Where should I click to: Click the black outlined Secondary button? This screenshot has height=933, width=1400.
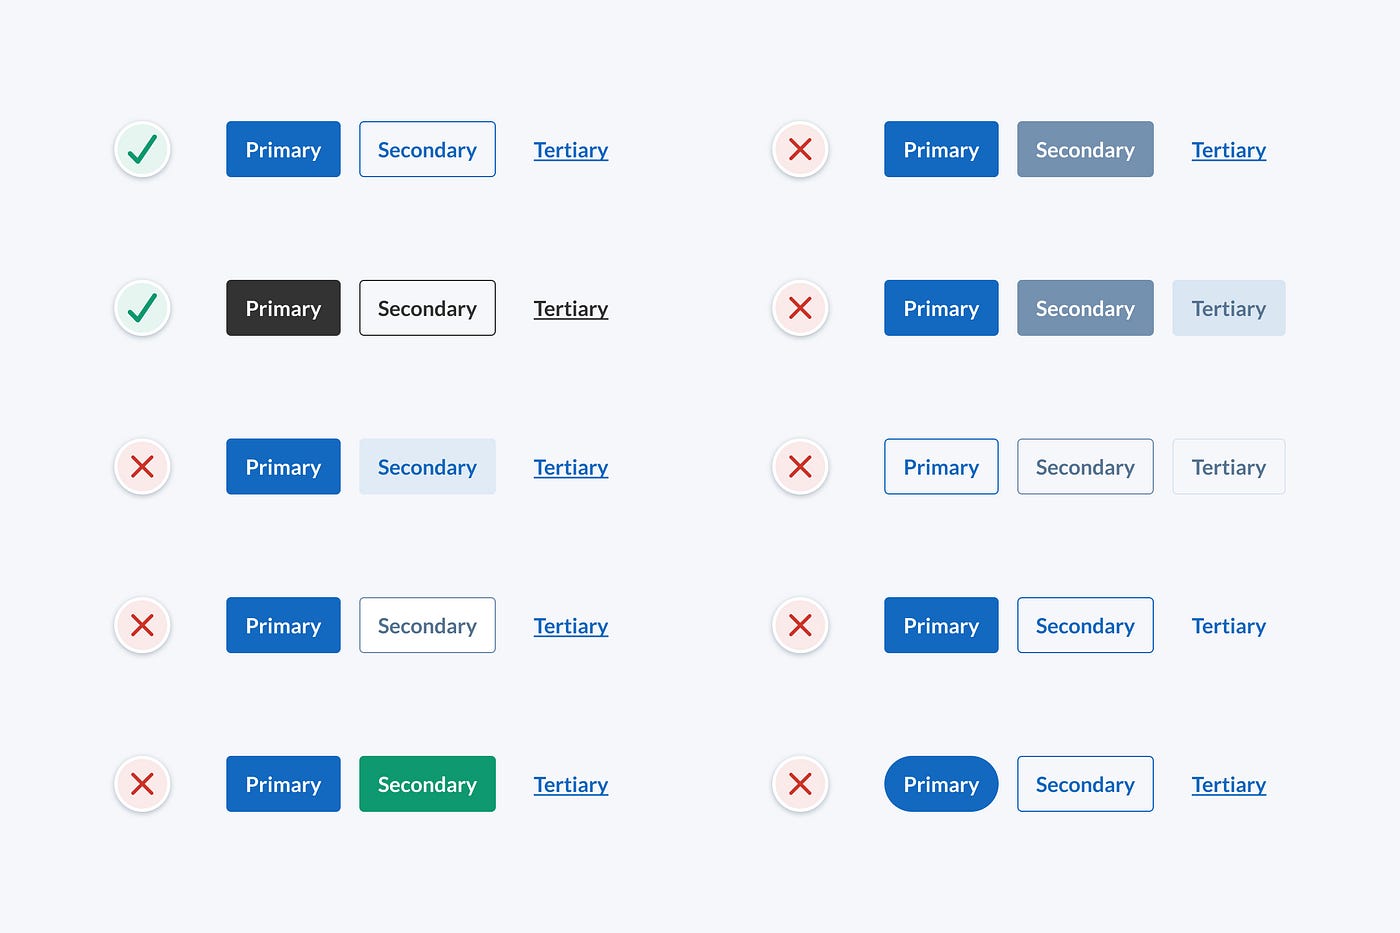pyautogui.click(x=427, y=308)
